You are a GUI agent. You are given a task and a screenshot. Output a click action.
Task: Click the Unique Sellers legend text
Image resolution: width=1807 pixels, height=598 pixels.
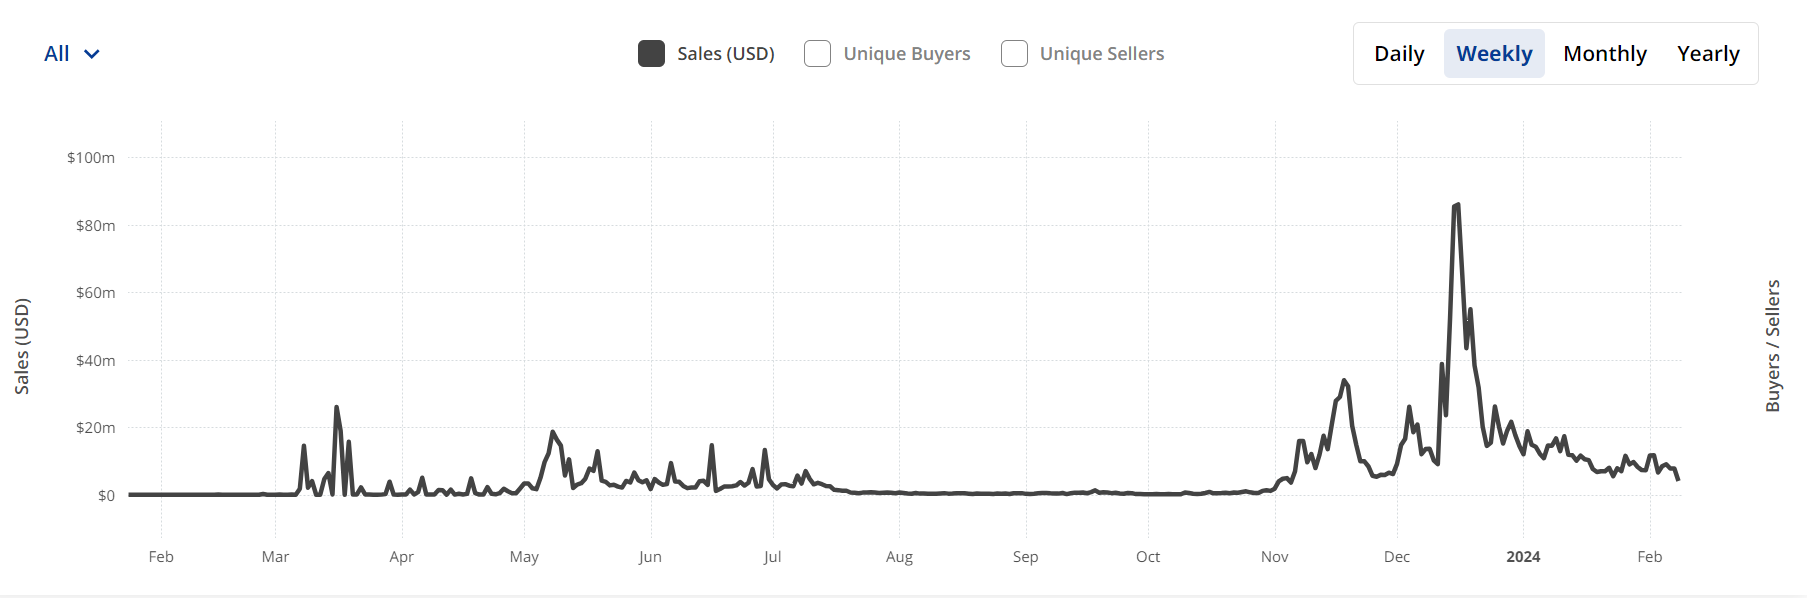point(1101,54)
